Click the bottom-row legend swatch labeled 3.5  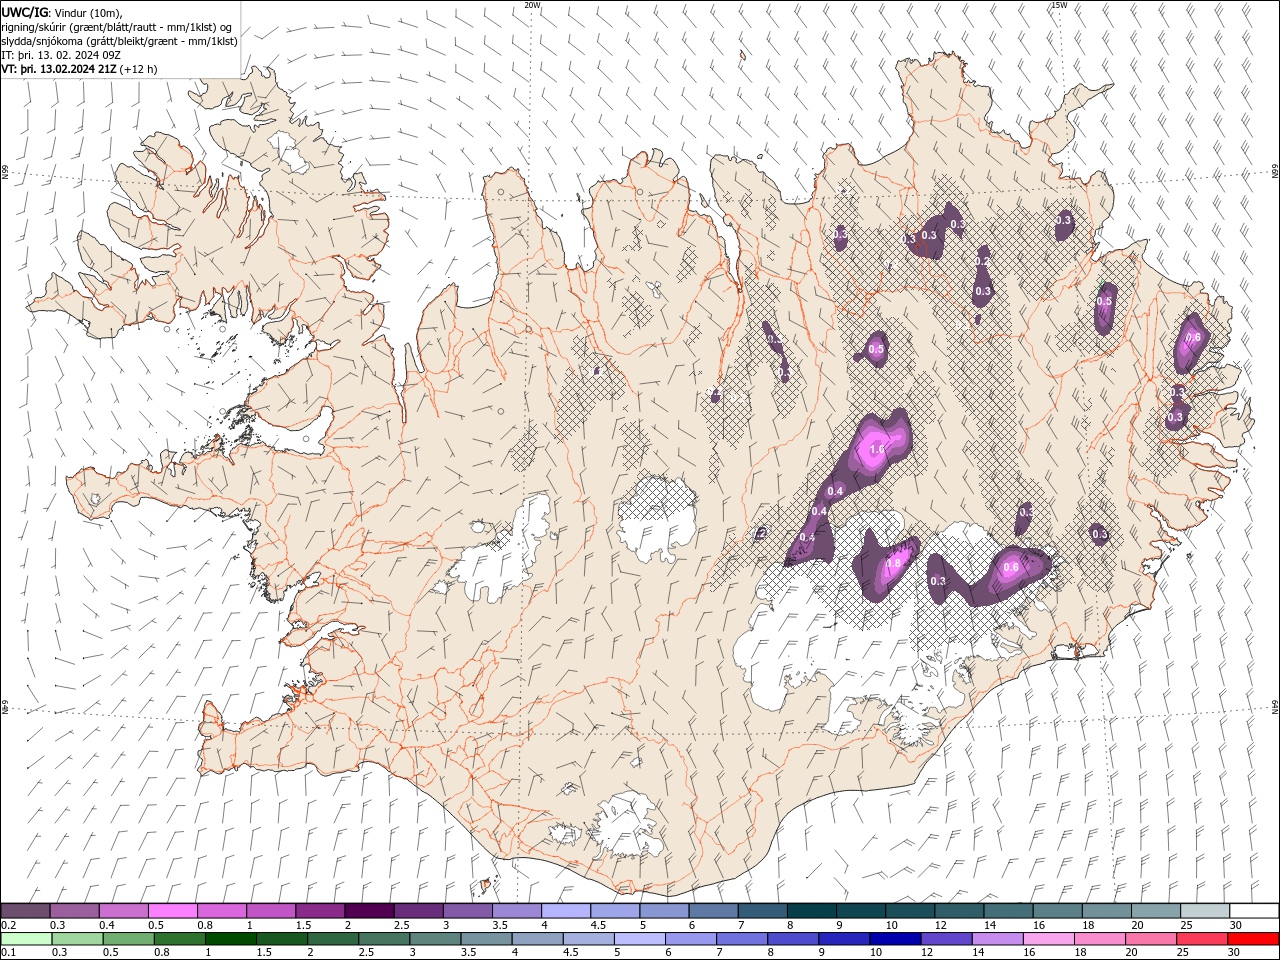(x=486, y=939)
